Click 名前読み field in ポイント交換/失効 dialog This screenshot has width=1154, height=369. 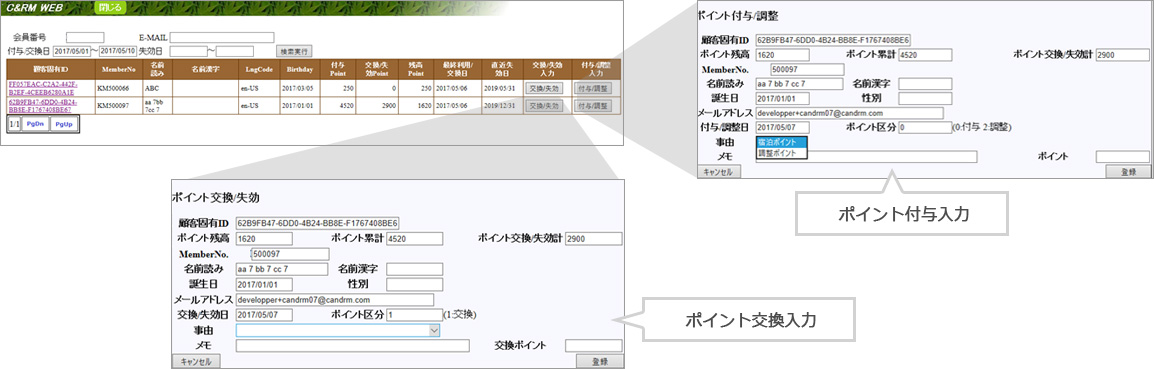pos(282,269)
